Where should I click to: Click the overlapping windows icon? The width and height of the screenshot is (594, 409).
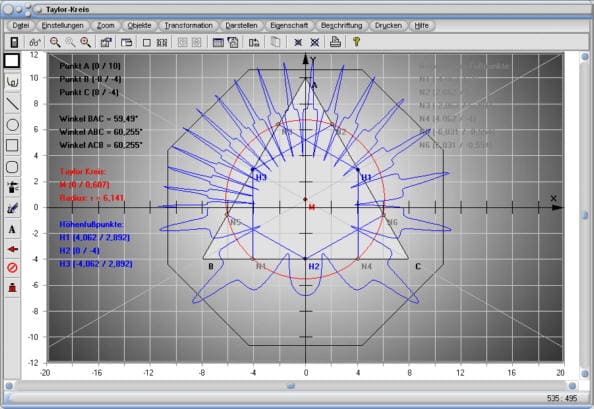(x=127, y=42)
